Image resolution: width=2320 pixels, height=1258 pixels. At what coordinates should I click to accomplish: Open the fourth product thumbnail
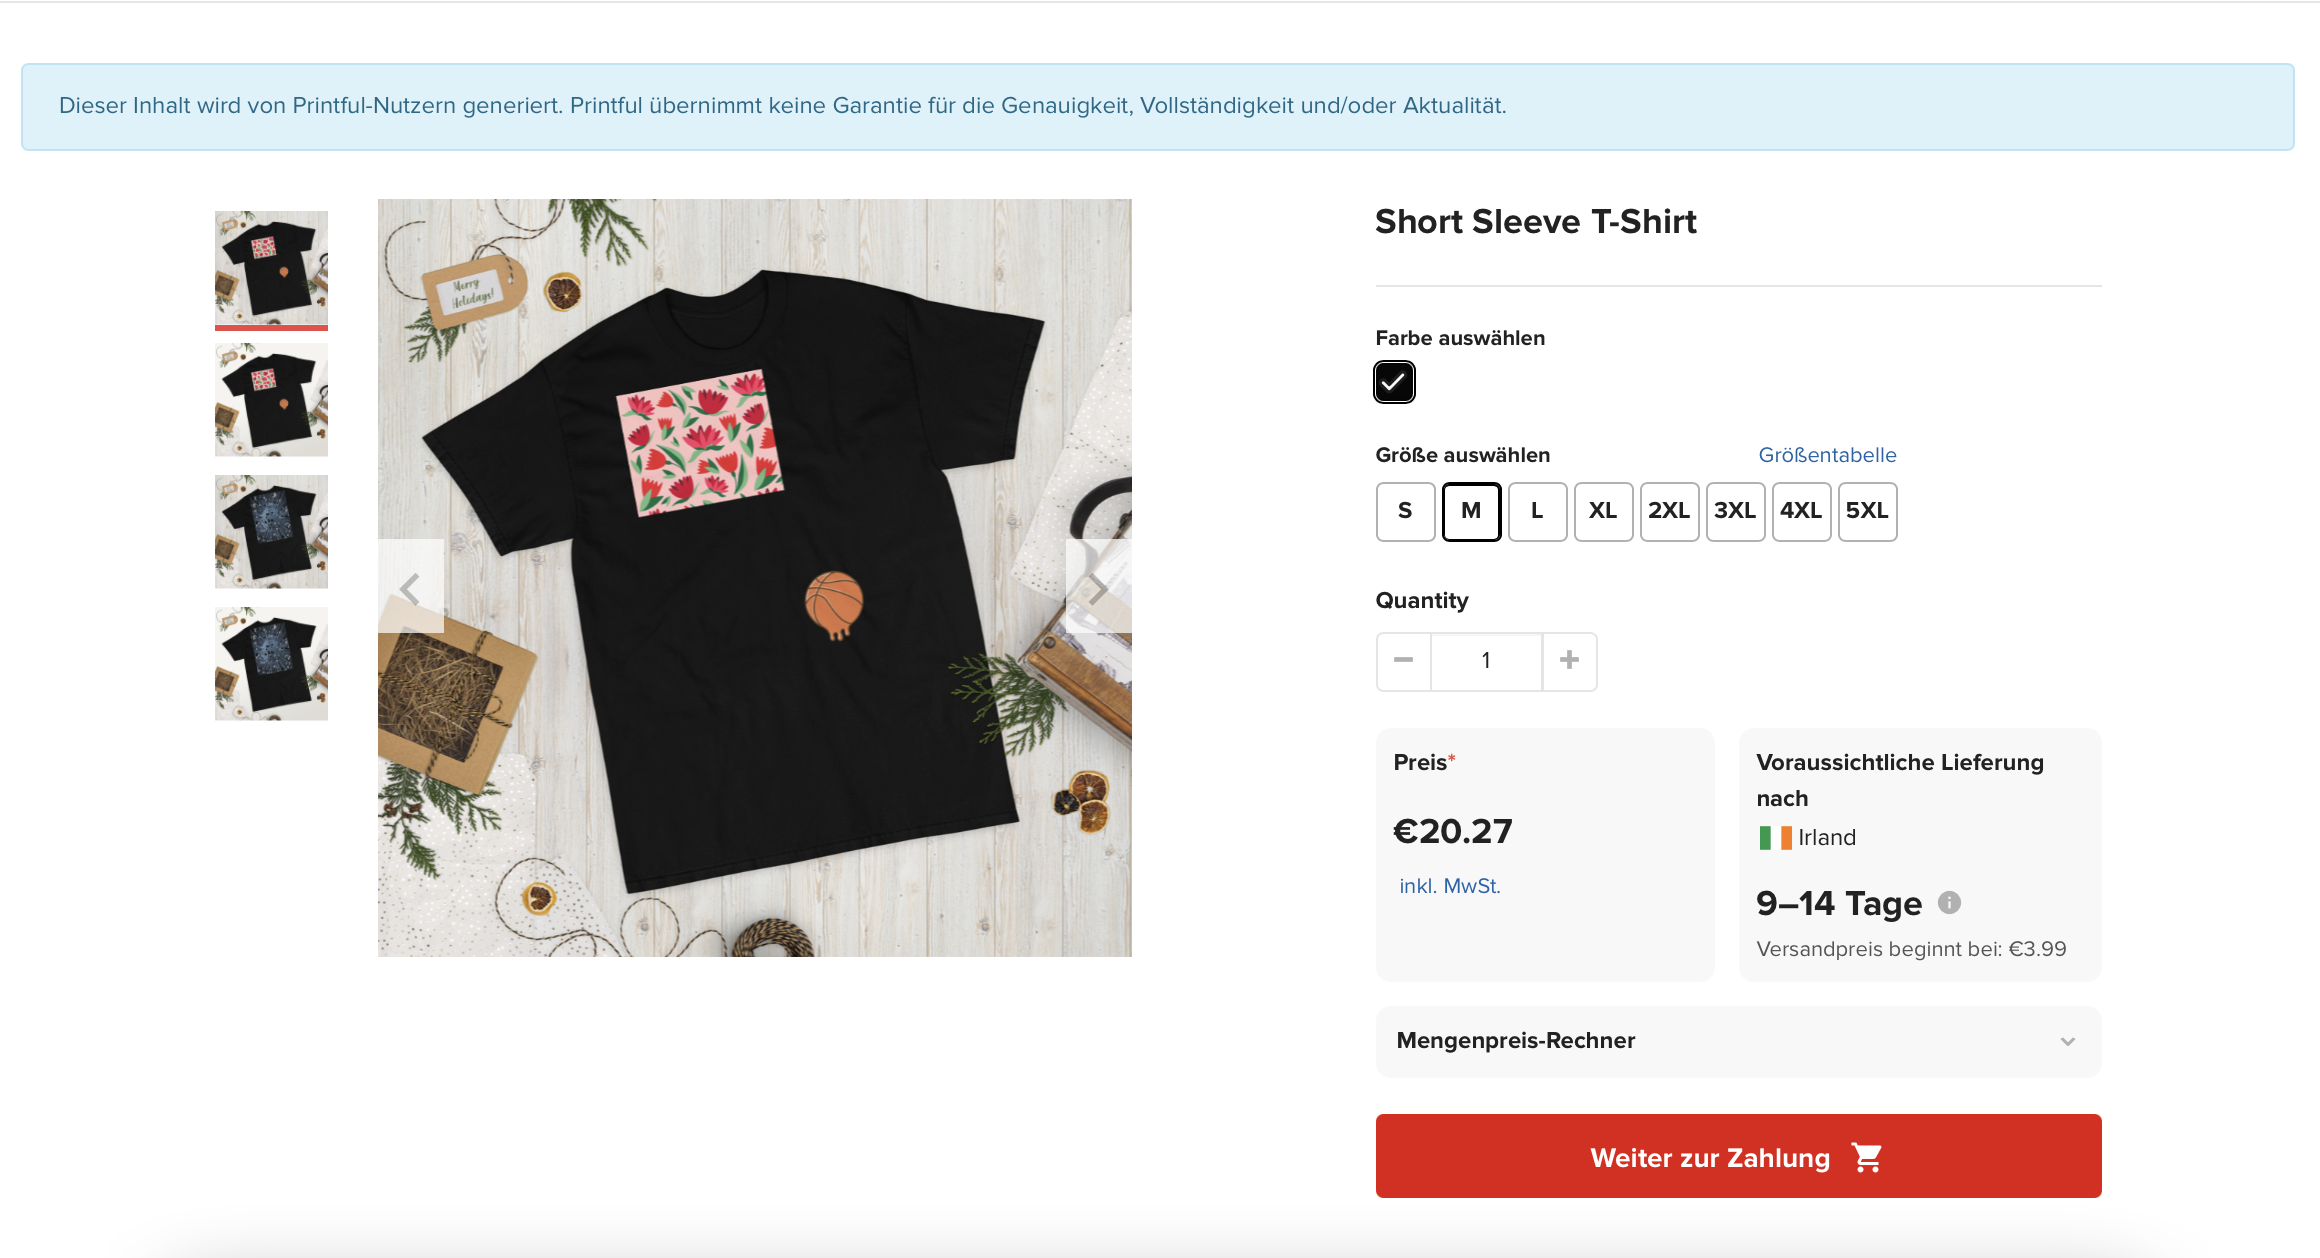(x=271, y=663)
